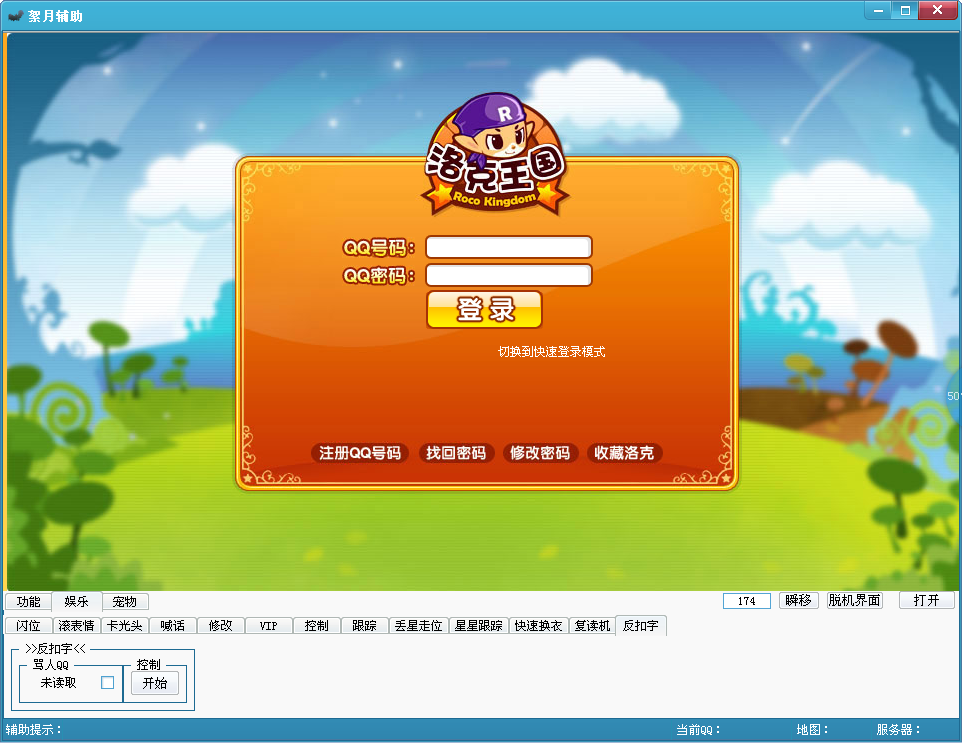
Task: Click the QQ密码 label text
Action: [x=379, y=275]
